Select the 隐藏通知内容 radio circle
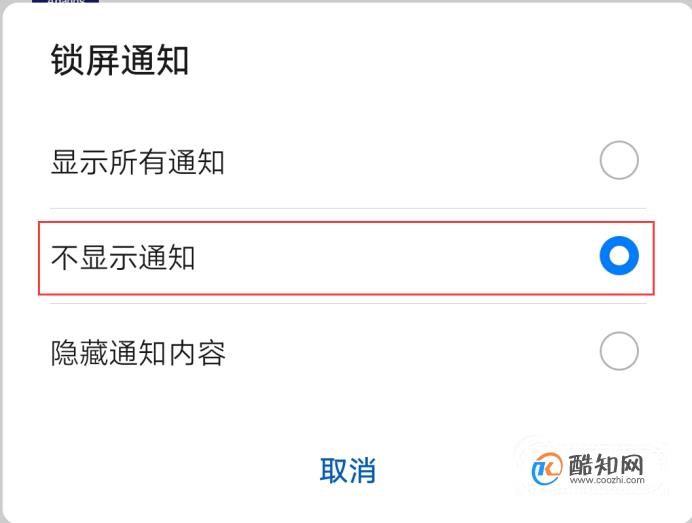The image size is (692, 523). click(x=619, y=351)
